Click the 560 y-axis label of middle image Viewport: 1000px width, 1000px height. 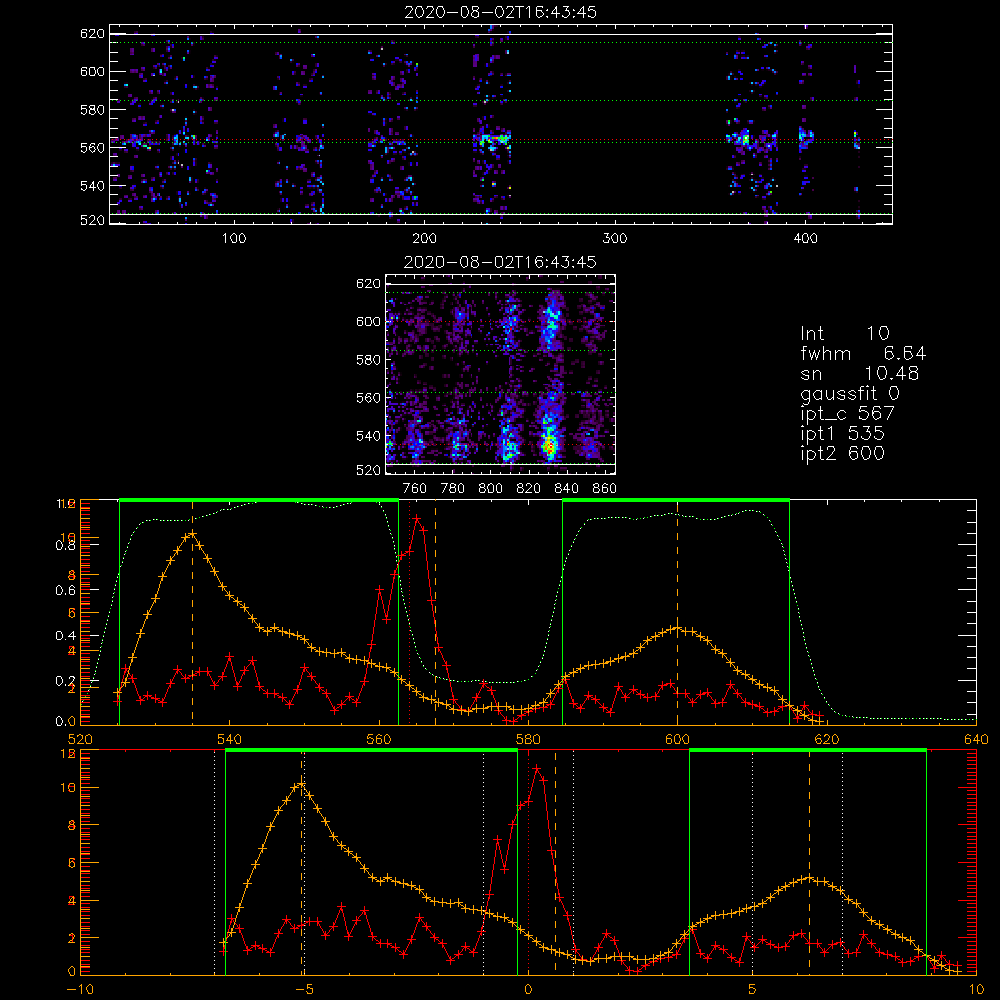pyautogui.click(x=369, y=398)
